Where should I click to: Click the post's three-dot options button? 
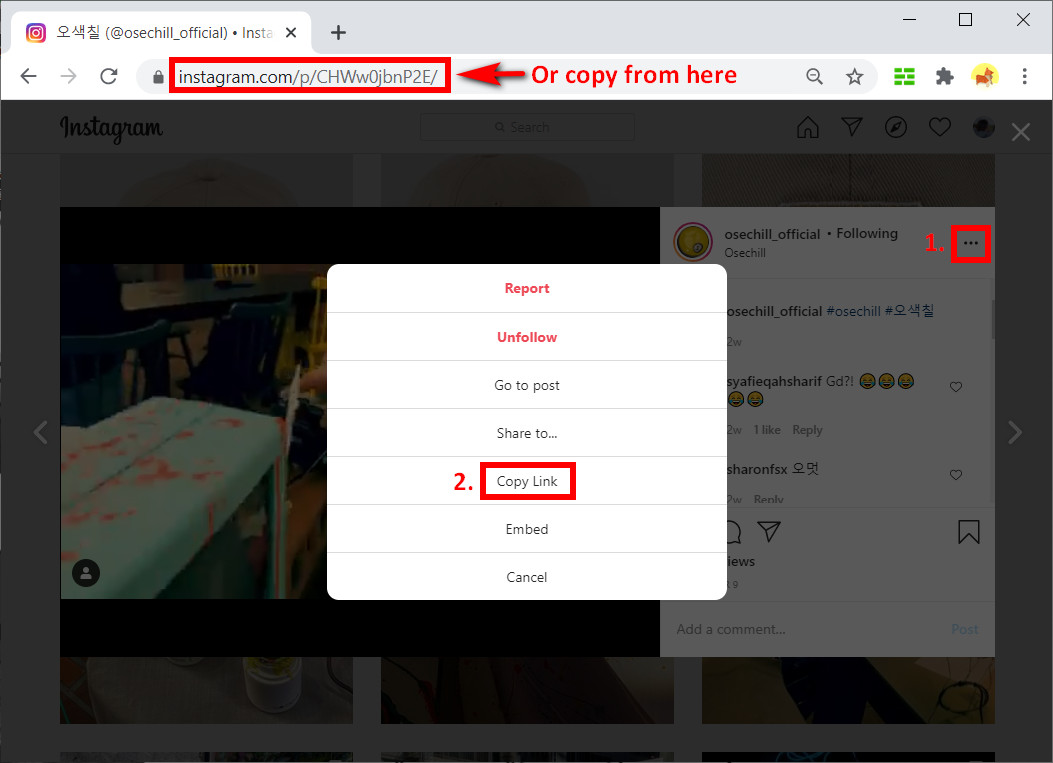coord(970,243)
